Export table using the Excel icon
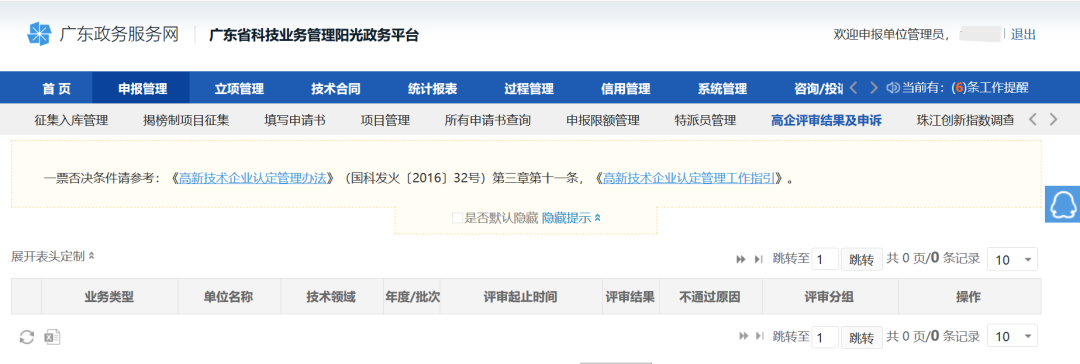 (x=52, y=336)
